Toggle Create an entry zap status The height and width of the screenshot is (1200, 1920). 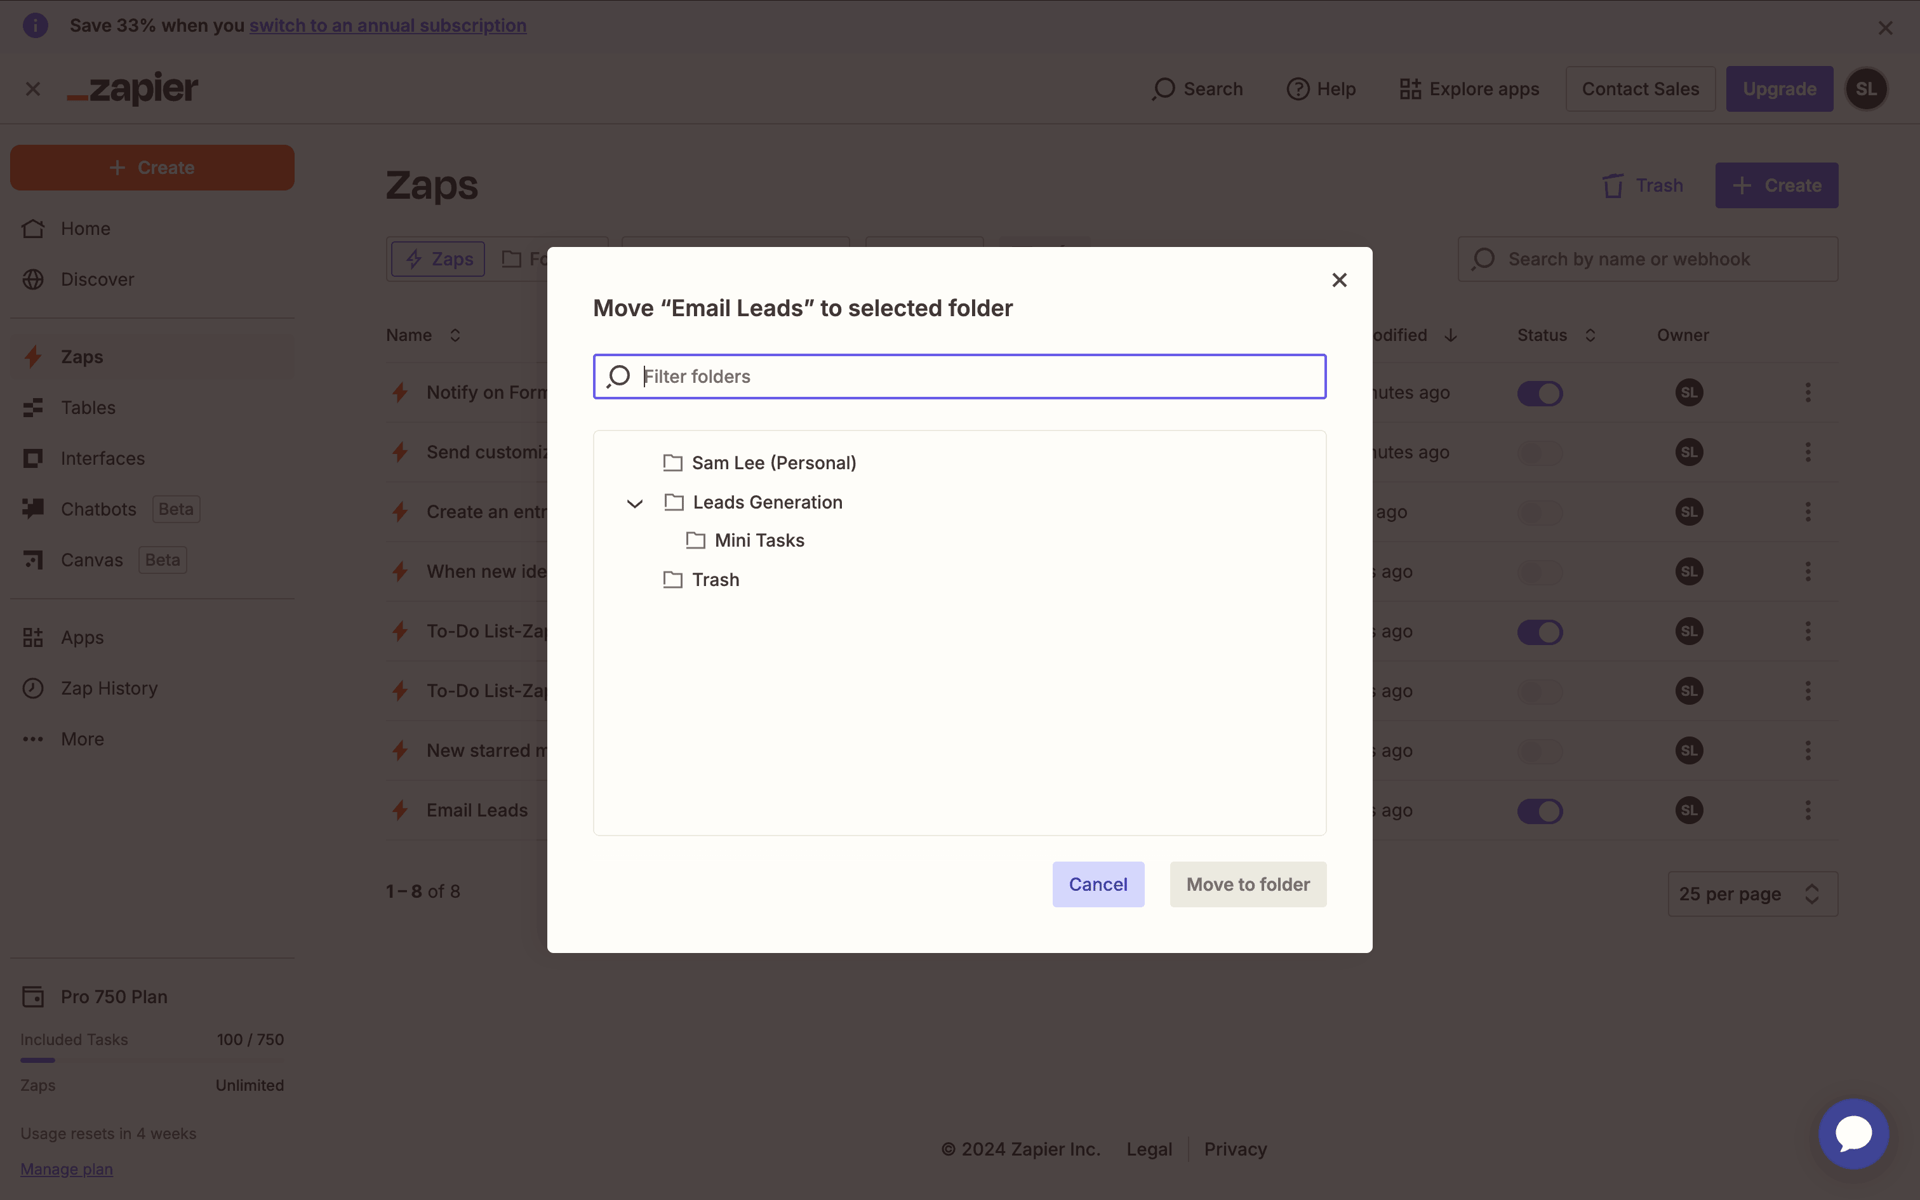click(x=1540, y=513)
